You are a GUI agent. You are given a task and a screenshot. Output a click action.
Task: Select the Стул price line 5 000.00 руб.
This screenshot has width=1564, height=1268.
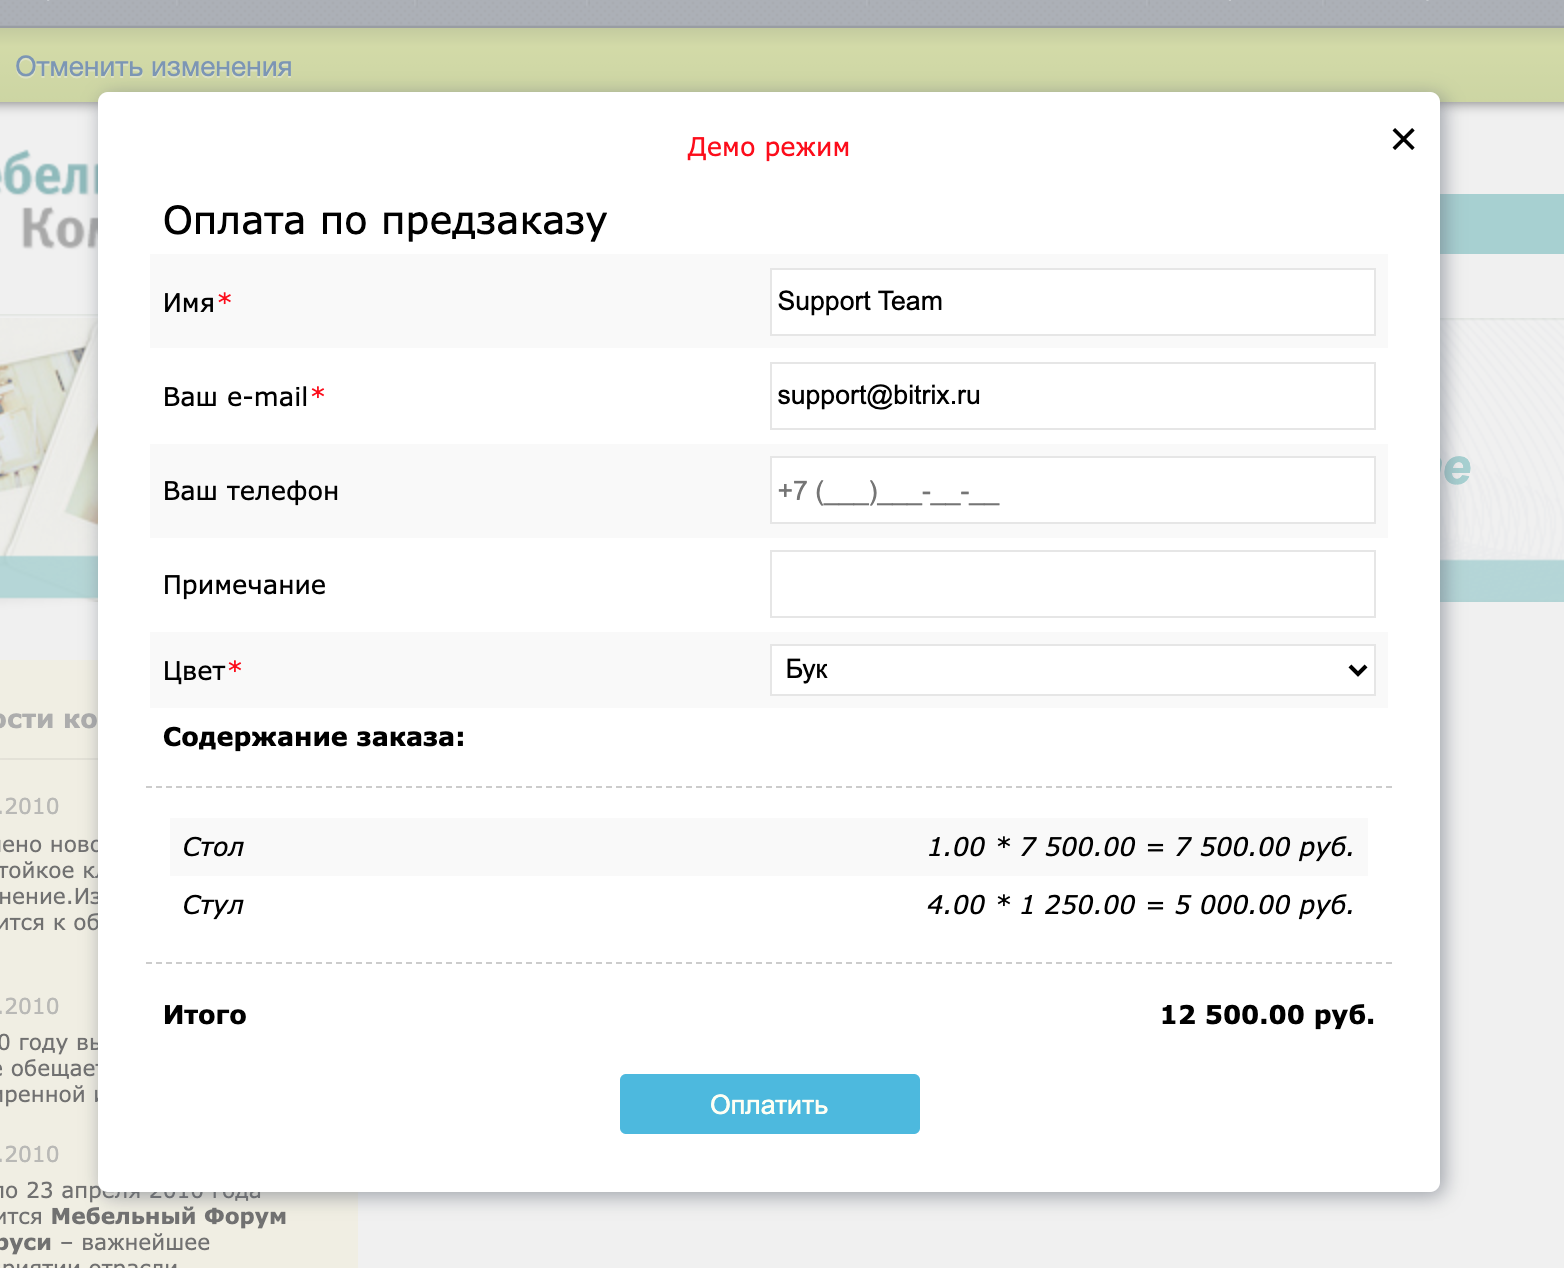(1140, 905)
